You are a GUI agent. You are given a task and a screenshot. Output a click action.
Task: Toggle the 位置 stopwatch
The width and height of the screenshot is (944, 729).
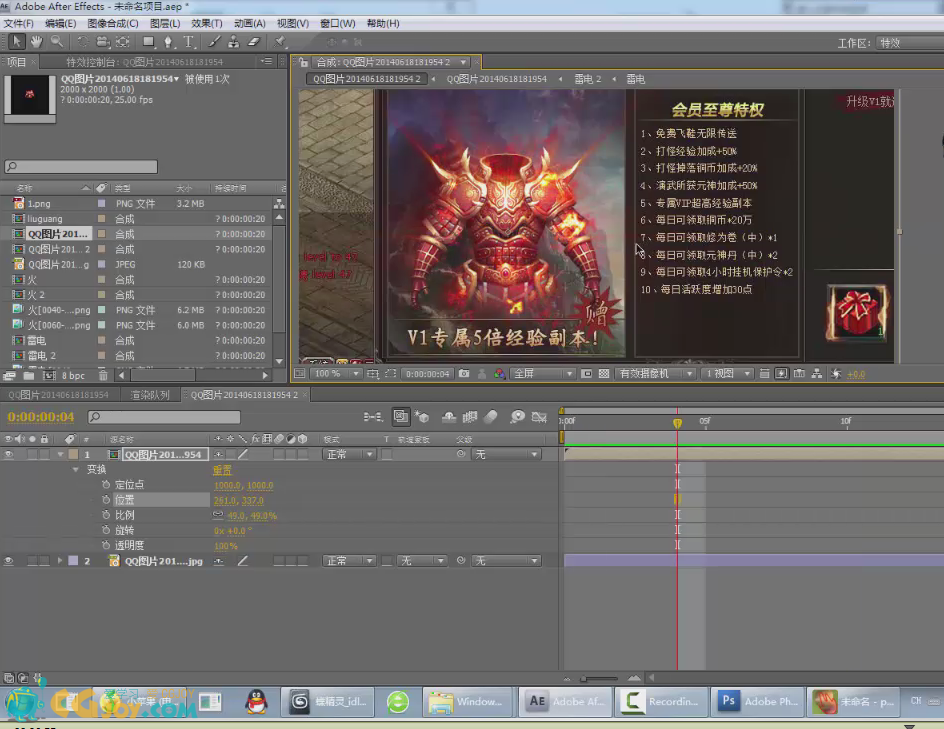point(106,500)
